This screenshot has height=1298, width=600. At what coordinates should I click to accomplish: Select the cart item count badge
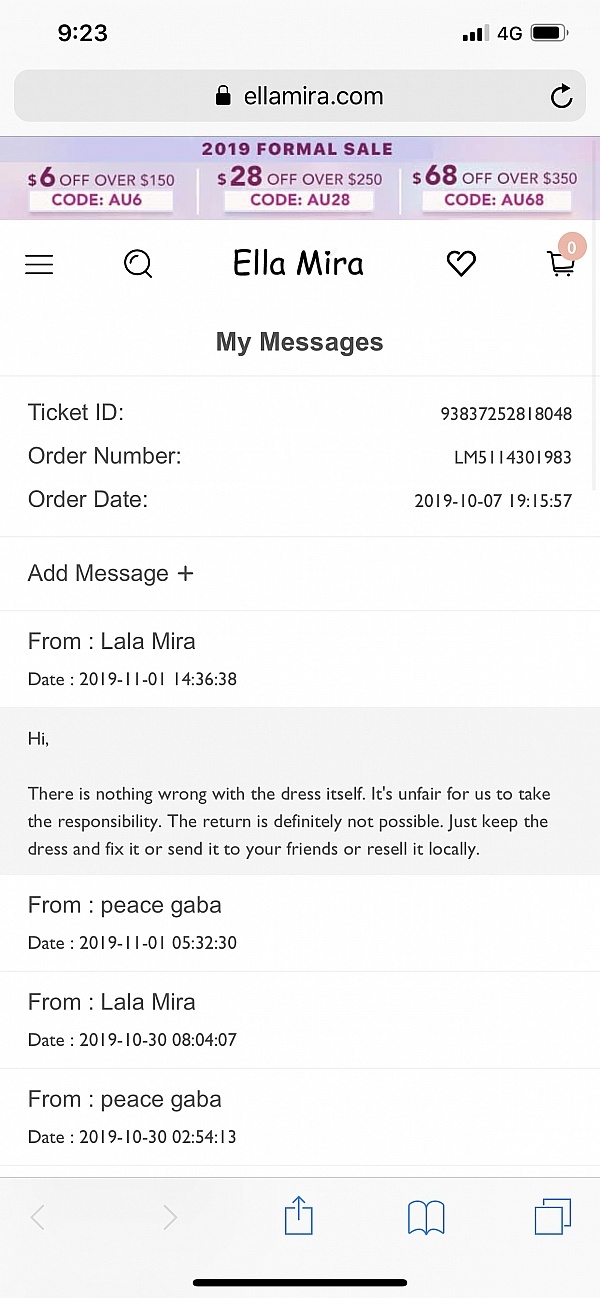pos(571,246)
